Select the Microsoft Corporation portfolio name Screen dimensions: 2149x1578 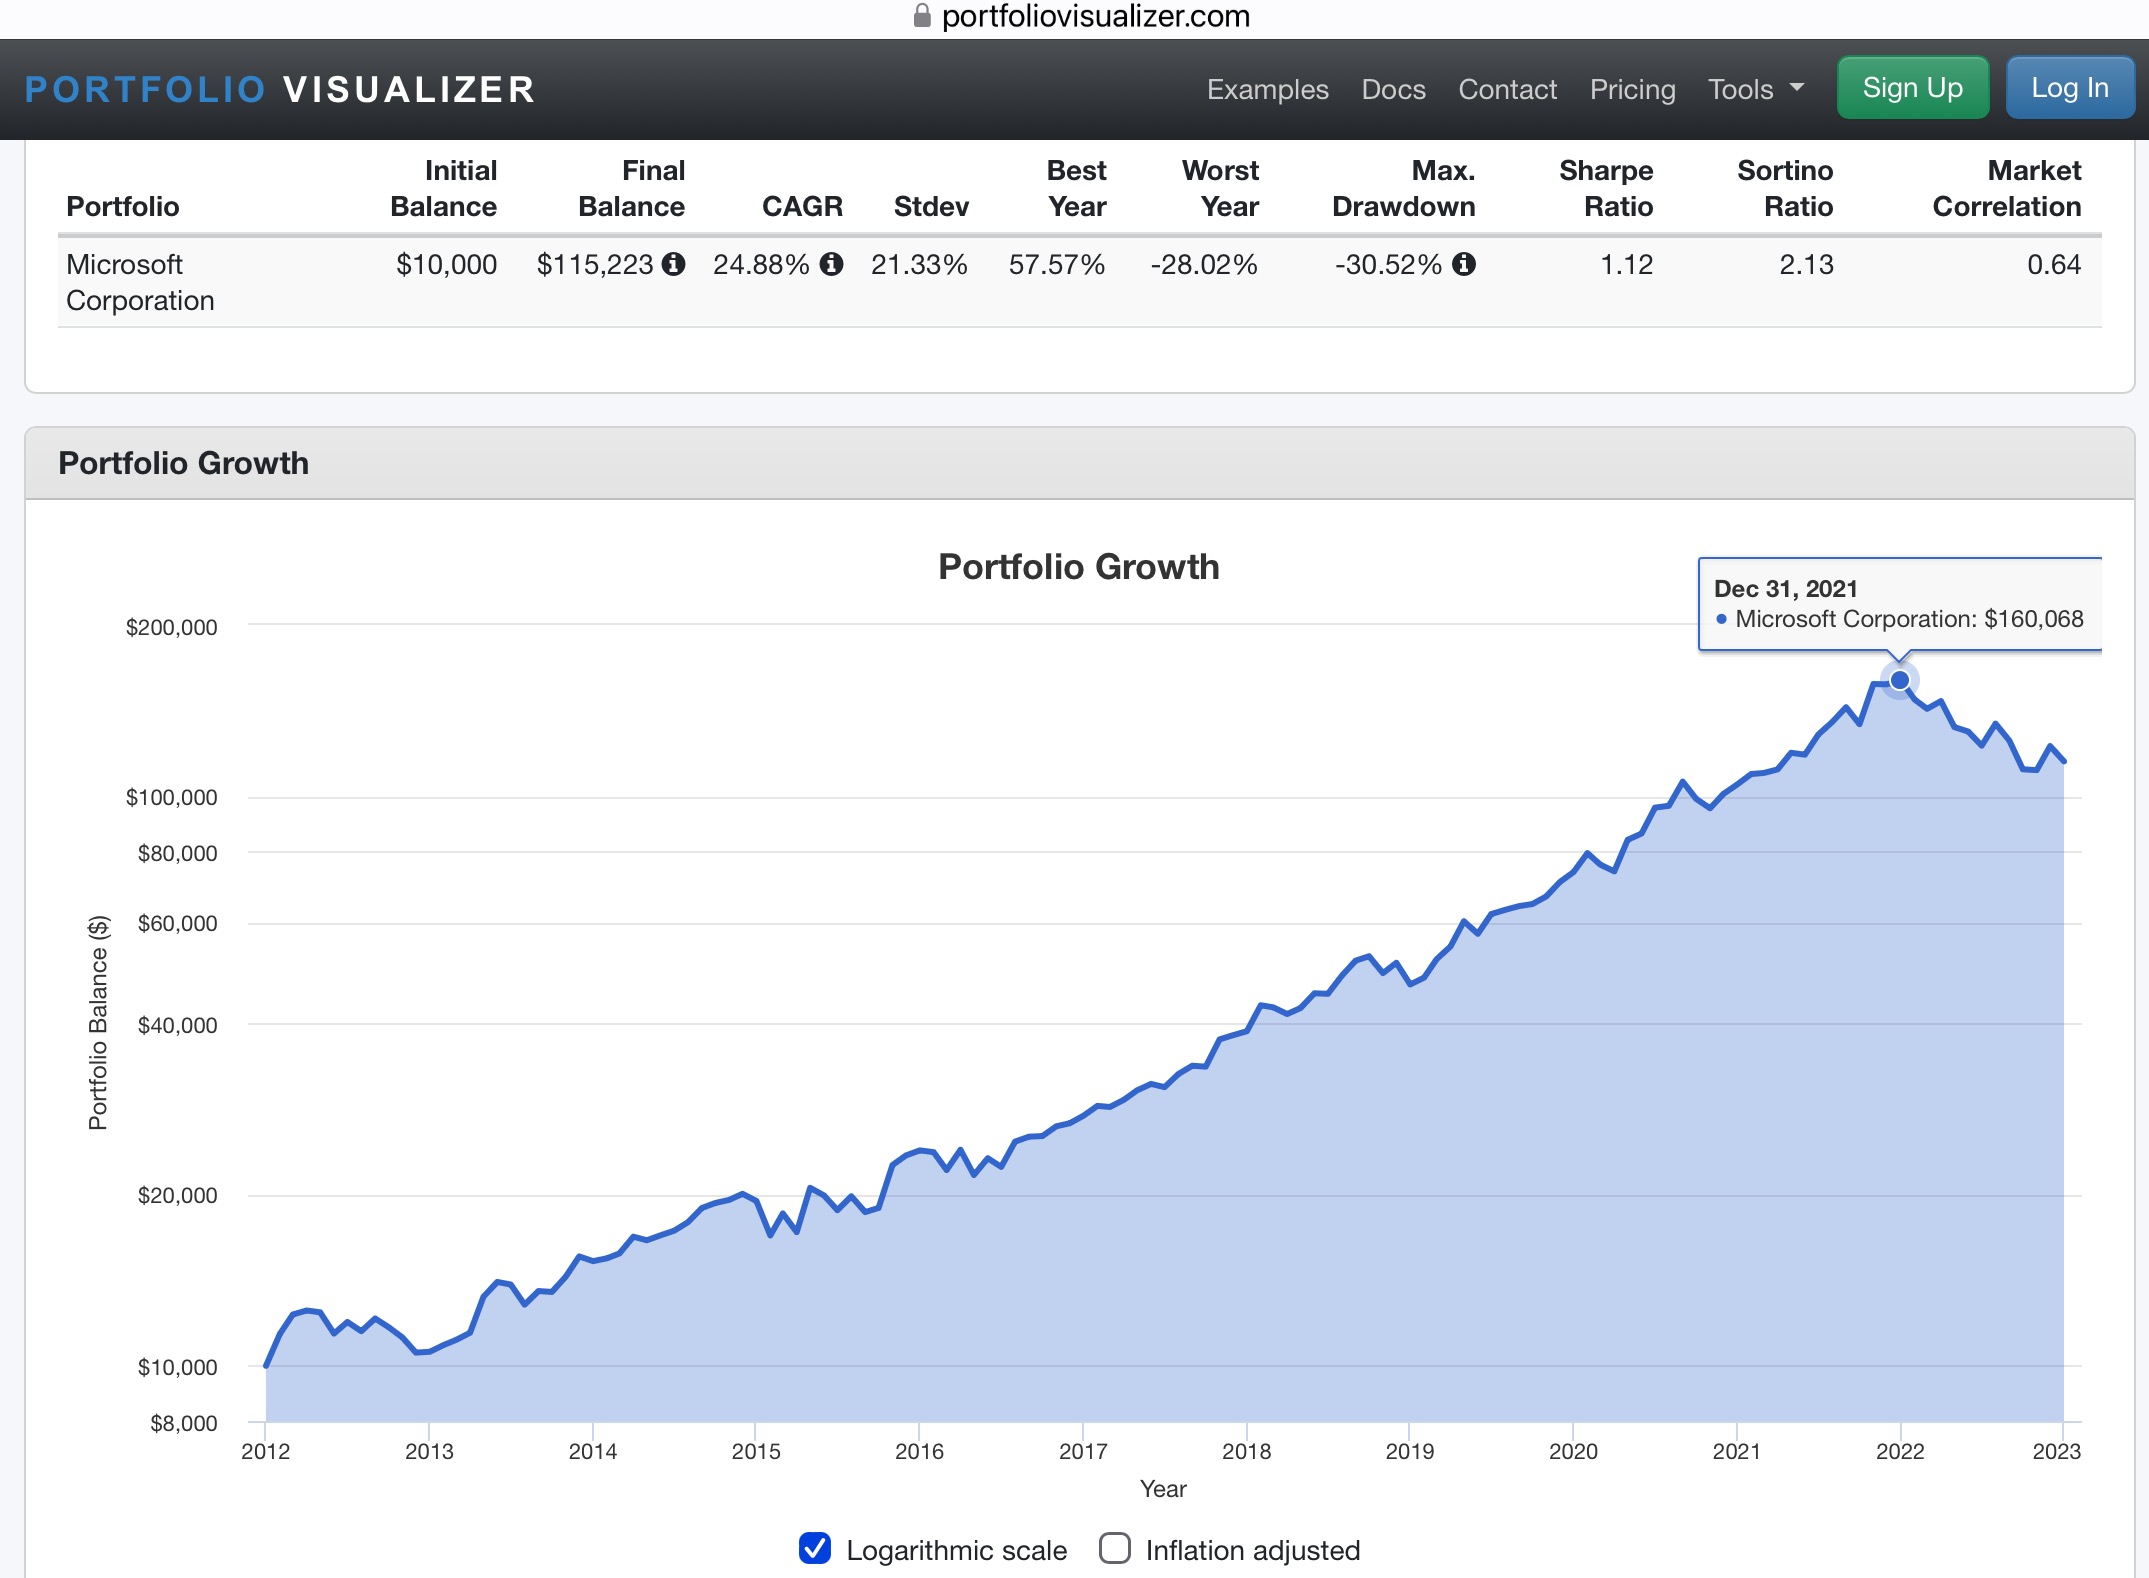click(x=140, y=282)
